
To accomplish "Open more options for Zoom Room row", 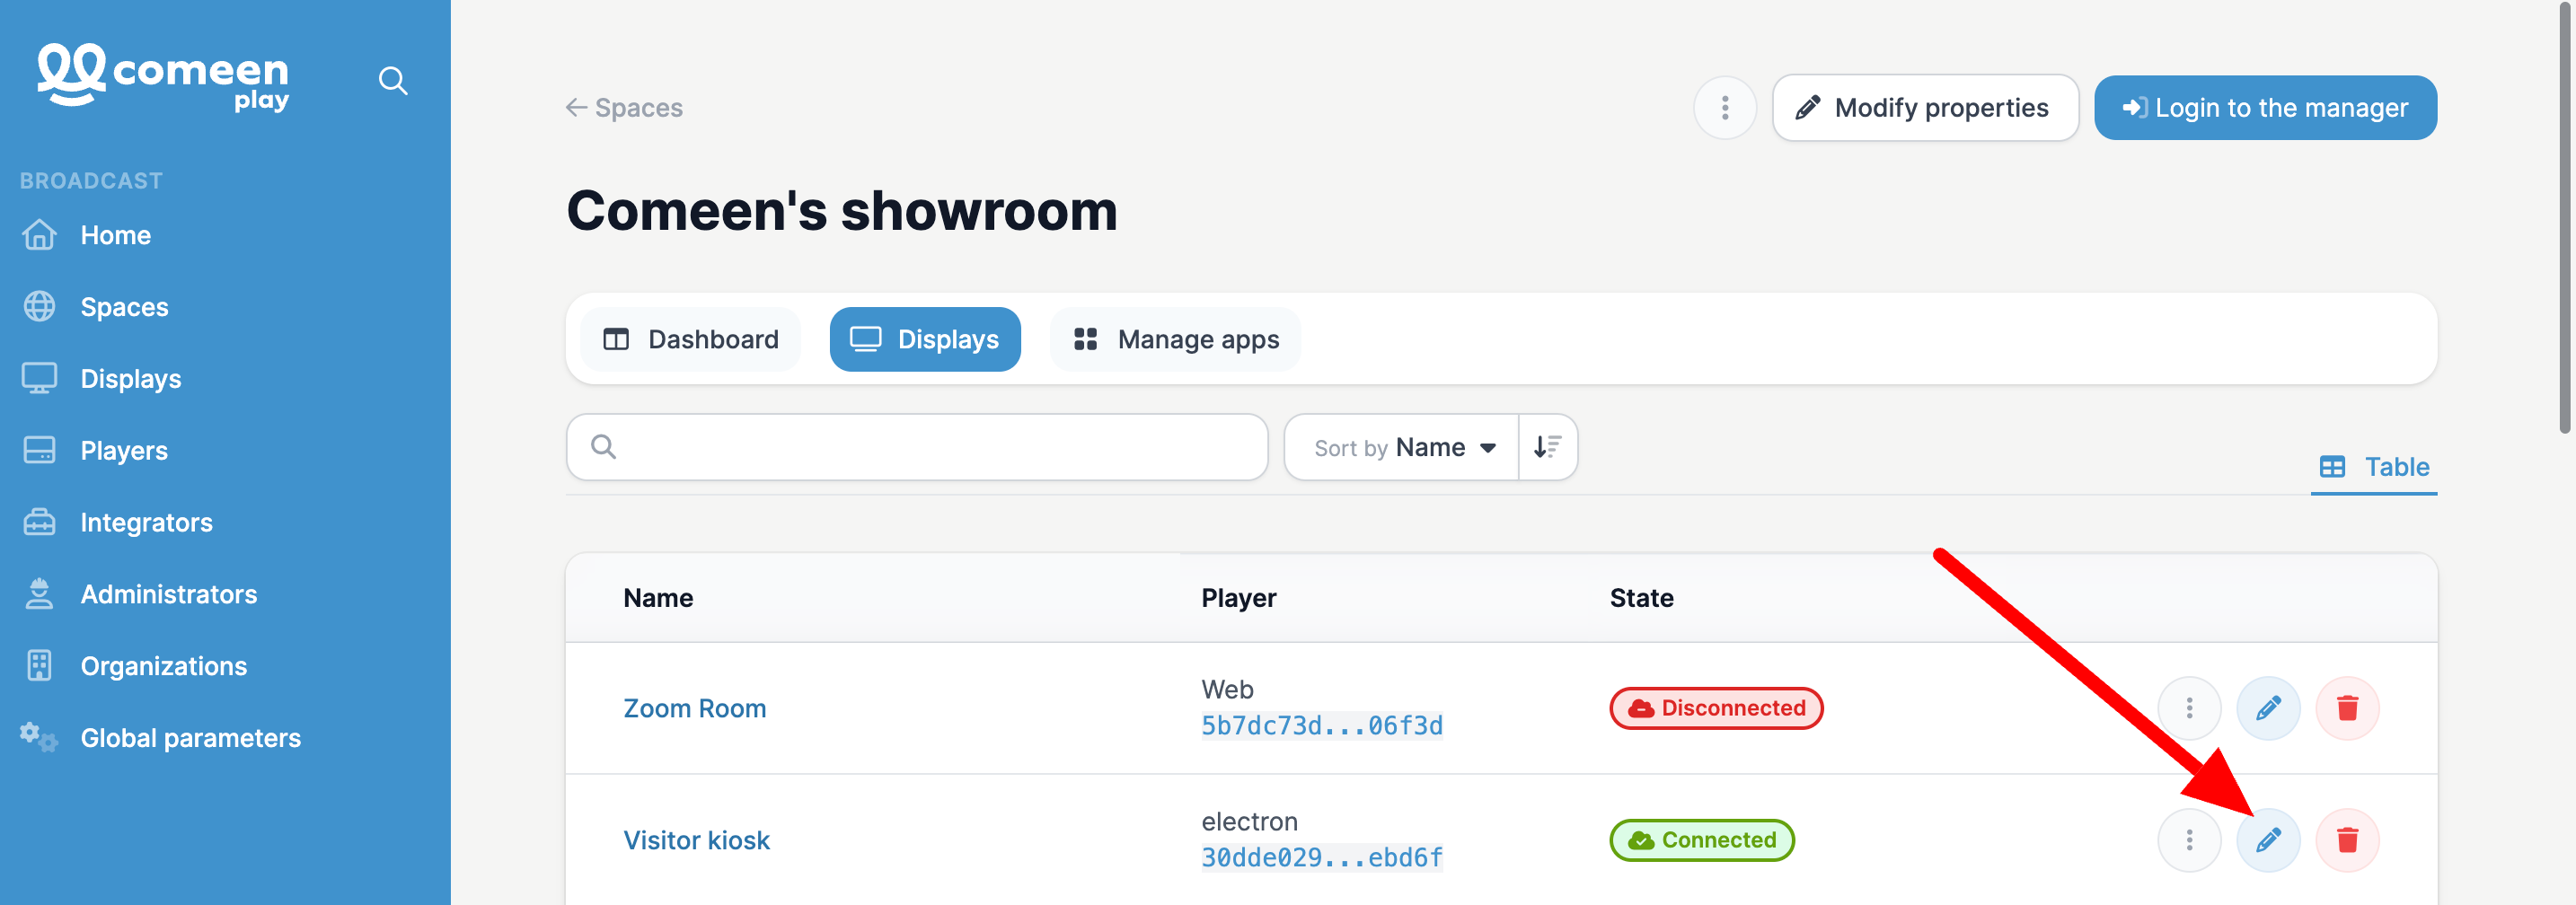I will (2189, 708).
